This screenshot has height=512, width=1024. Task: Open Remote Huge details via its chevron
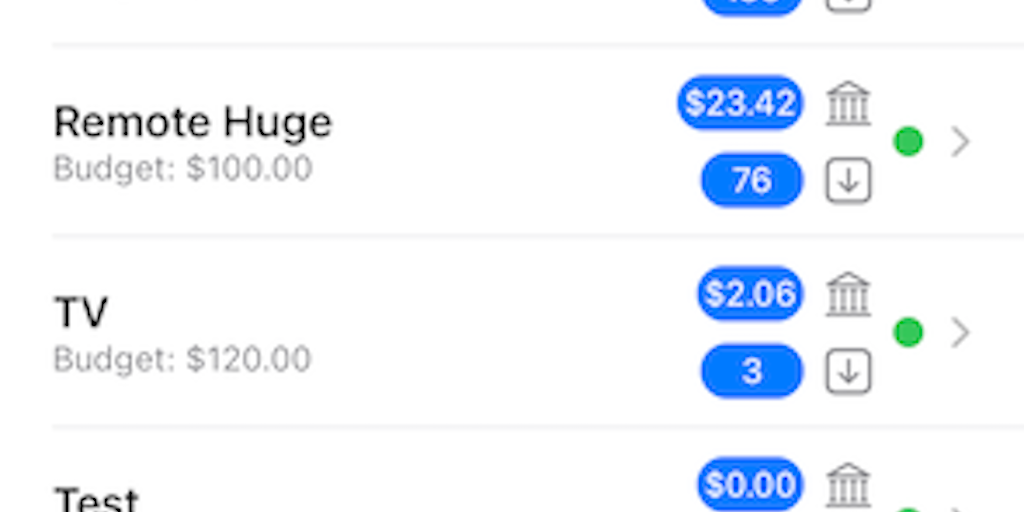pyautogui.click(x=960, y=142)
